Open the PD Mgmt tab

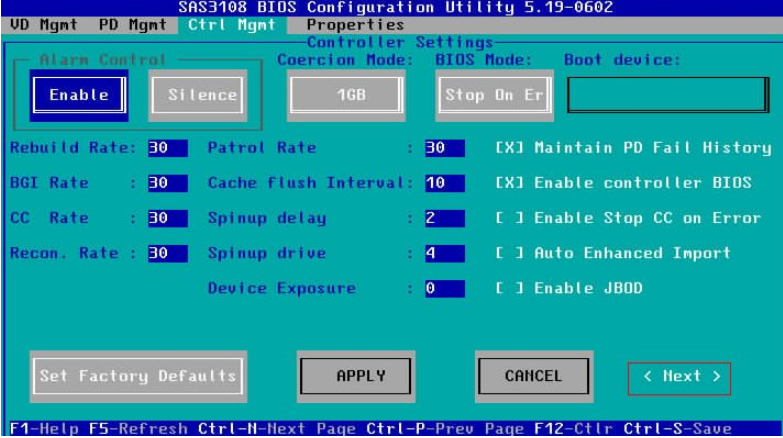click(x=132, y=25)
